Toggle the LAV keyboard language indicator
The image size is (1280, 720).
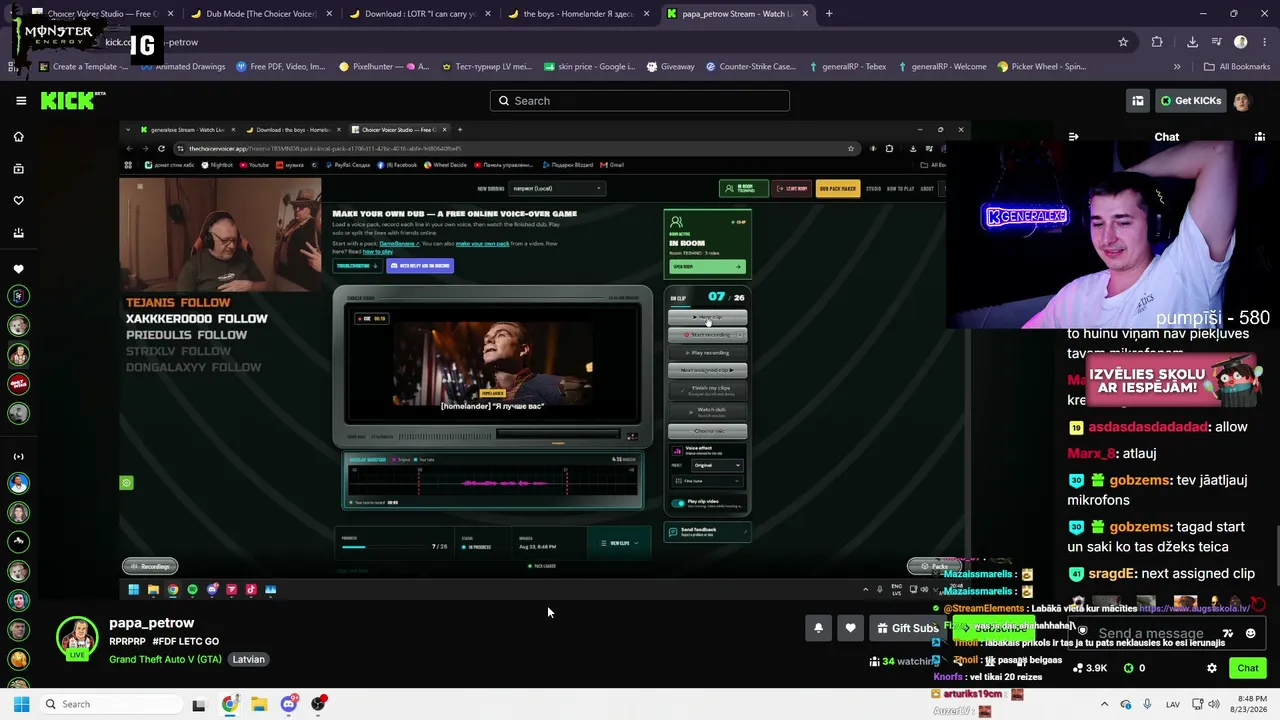coord(1173,704)
